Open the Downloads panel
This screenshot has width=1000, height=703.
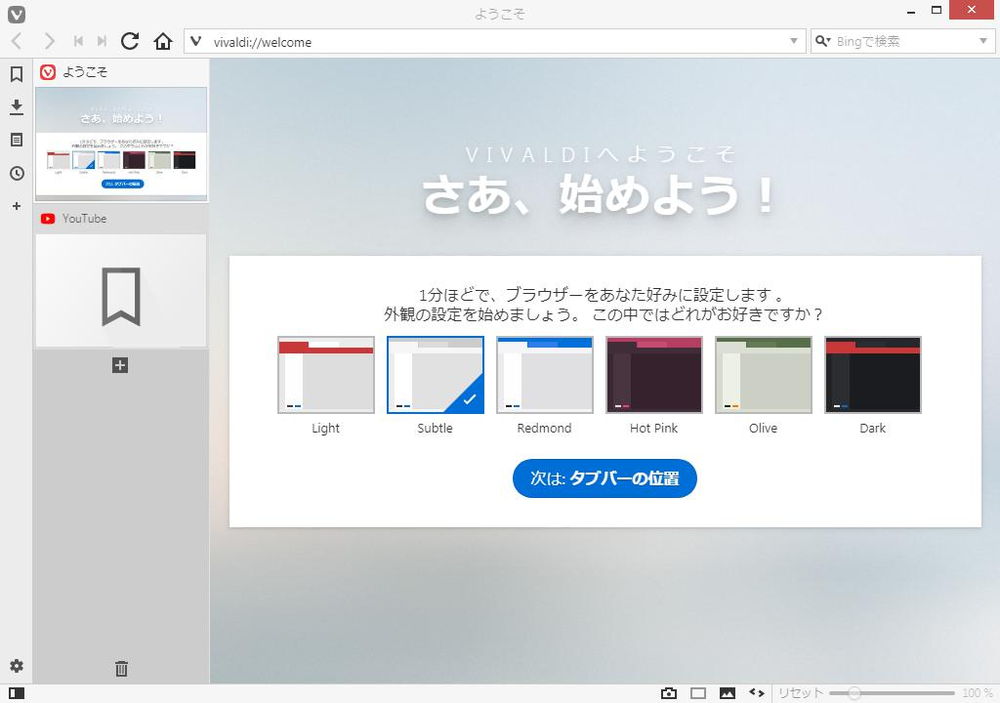click(x=16, y=107)
